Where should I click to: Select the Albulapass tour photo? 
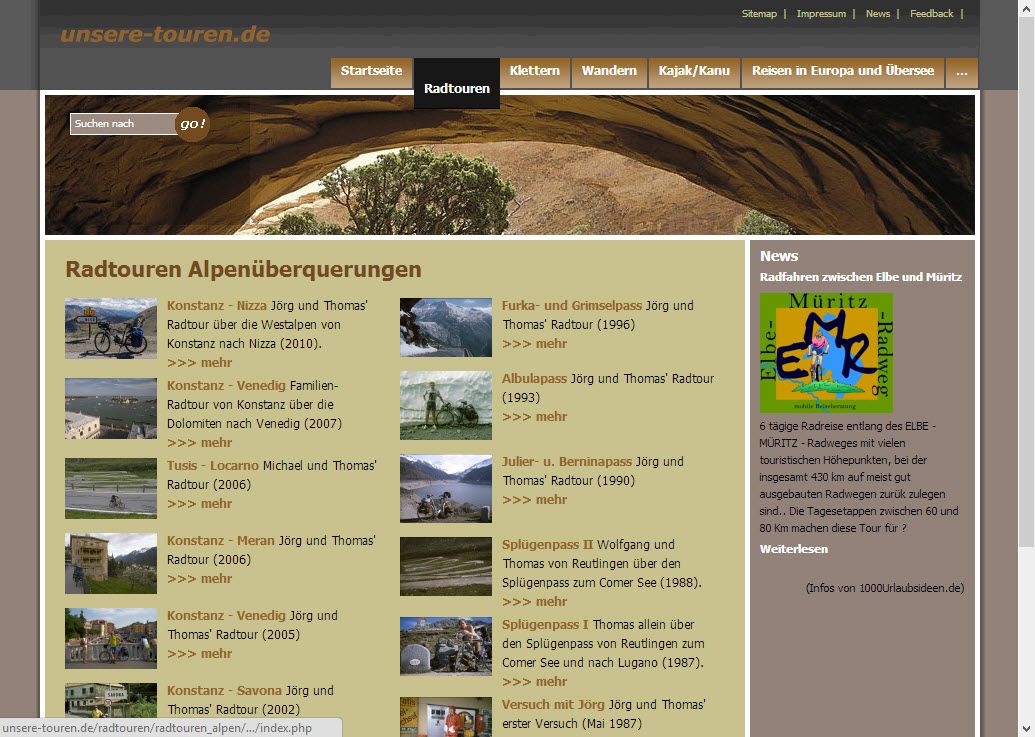pyautogui.click(x=446, y=405)
